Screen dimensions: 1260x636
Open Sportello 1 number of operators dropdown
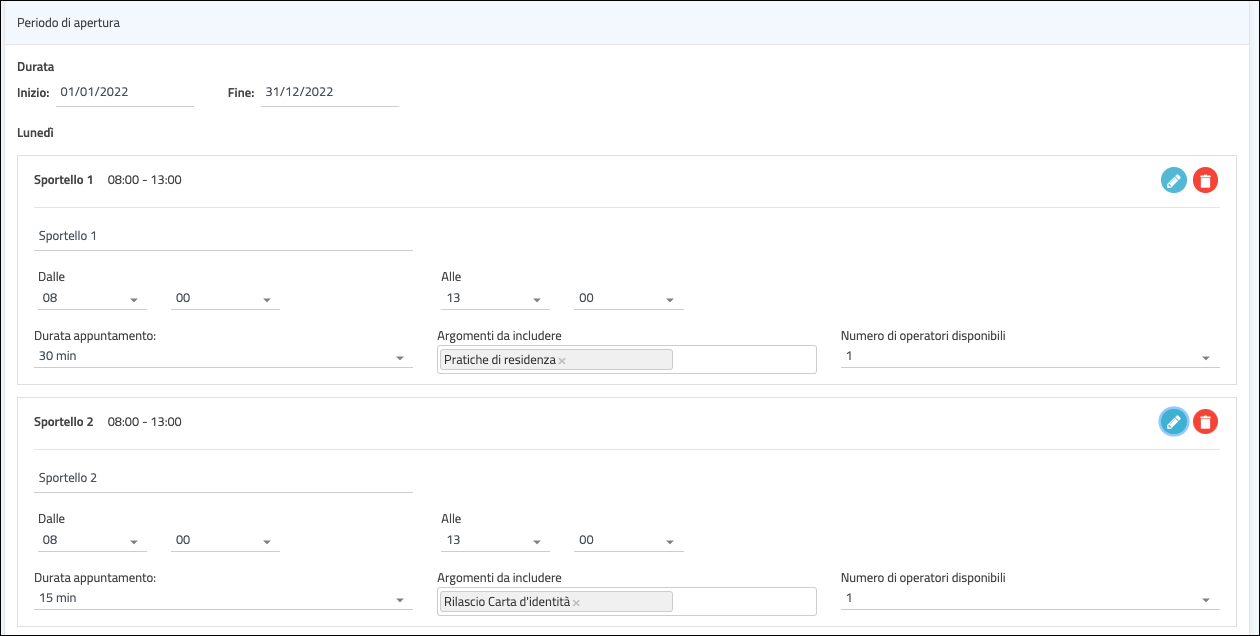coord(1029,357)
